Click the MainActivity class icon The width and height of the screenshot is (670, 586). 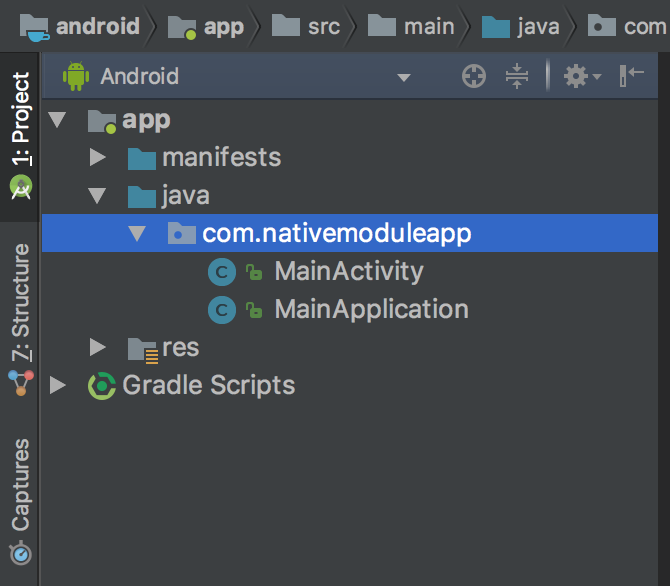click(221, 271)
